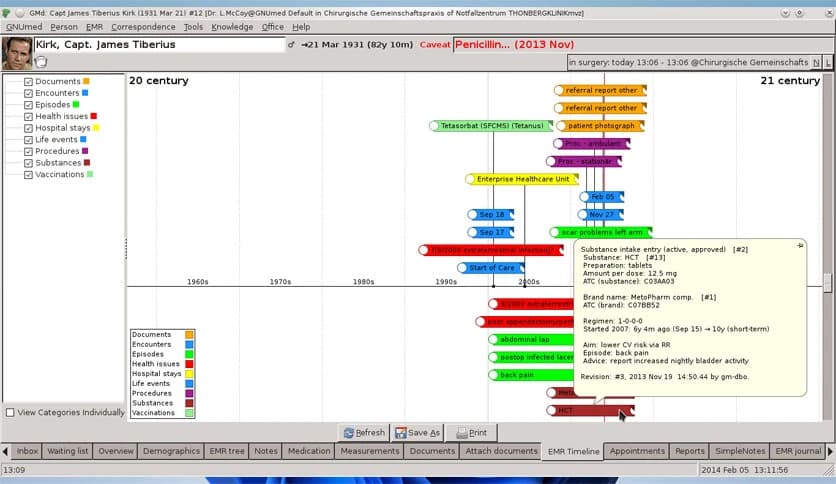Switch to the Medication tab
836x484 pixels.
[309, 451]
